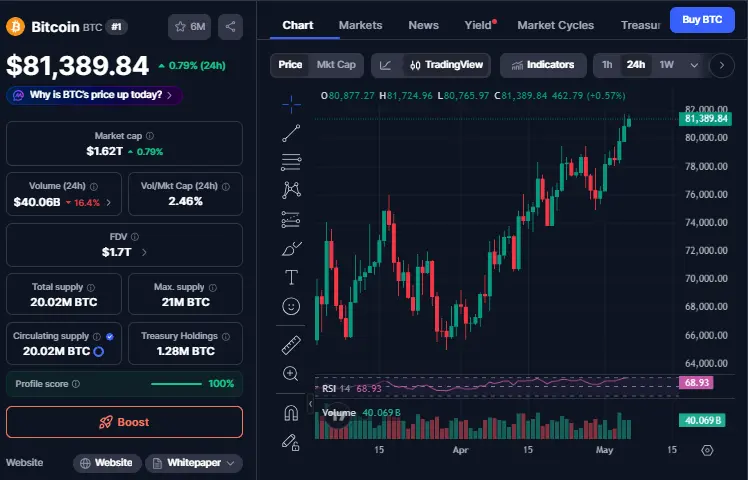Click the verified circulating supply badge
748x480 pixels.
[x=110, y=336]
